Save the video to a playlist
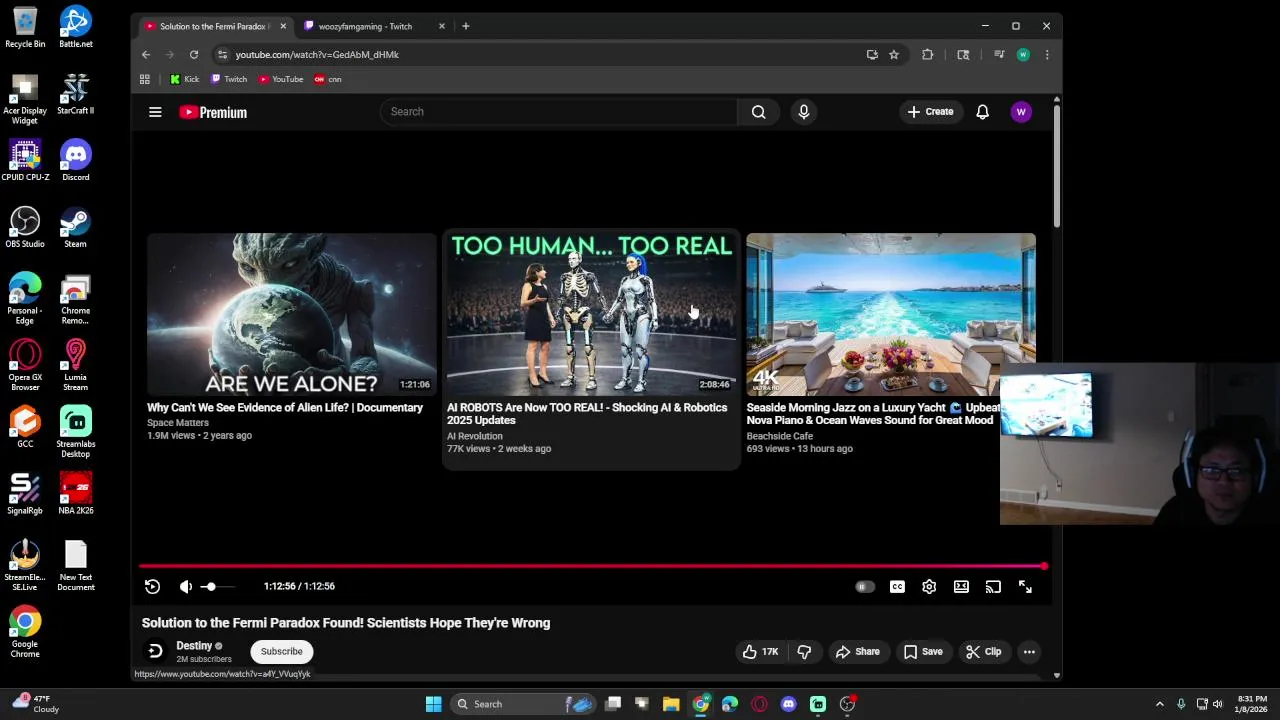Image resolution: width=1280 pixels, height=720 pixels. click(x=922, y=652)
